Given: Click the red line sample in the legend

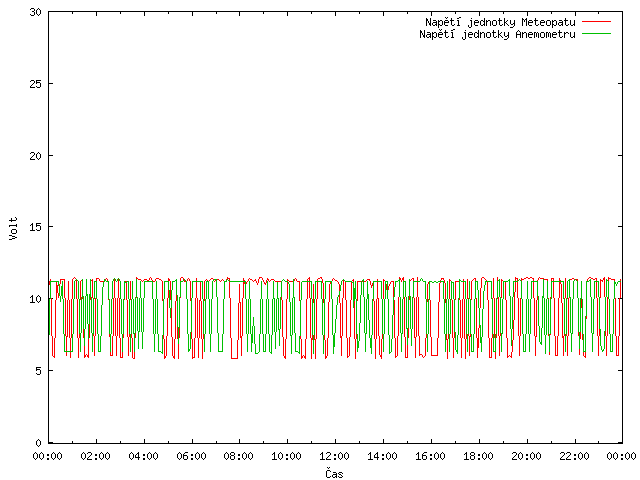Looking at the screenshot, I should [x=596, y=22].
